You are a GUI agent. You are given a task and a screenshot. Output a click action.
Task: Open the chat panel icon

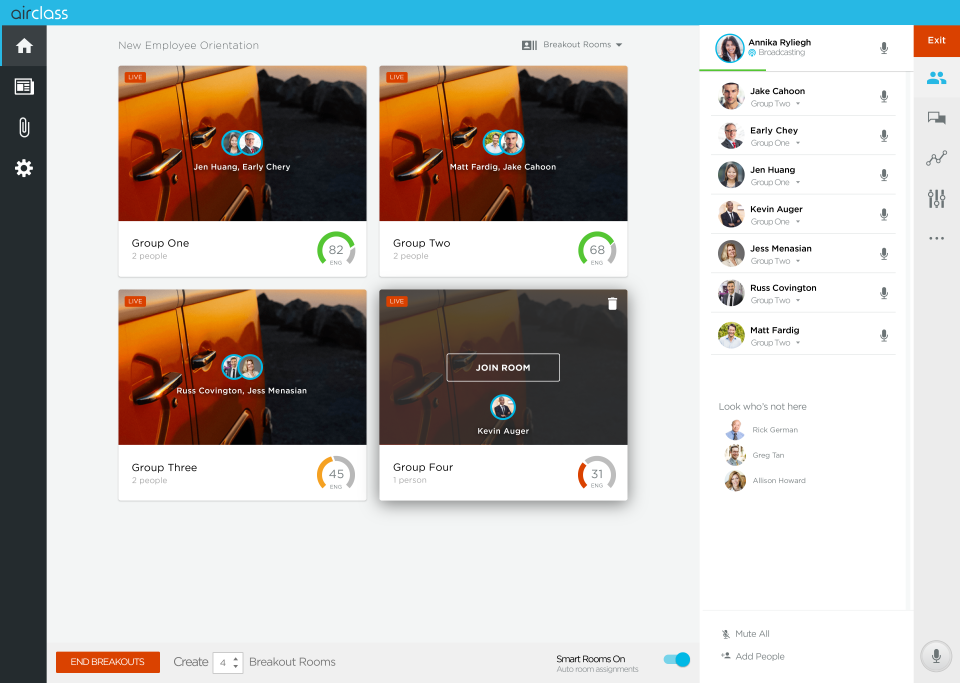pyautogui.click(x=936, y=118)
